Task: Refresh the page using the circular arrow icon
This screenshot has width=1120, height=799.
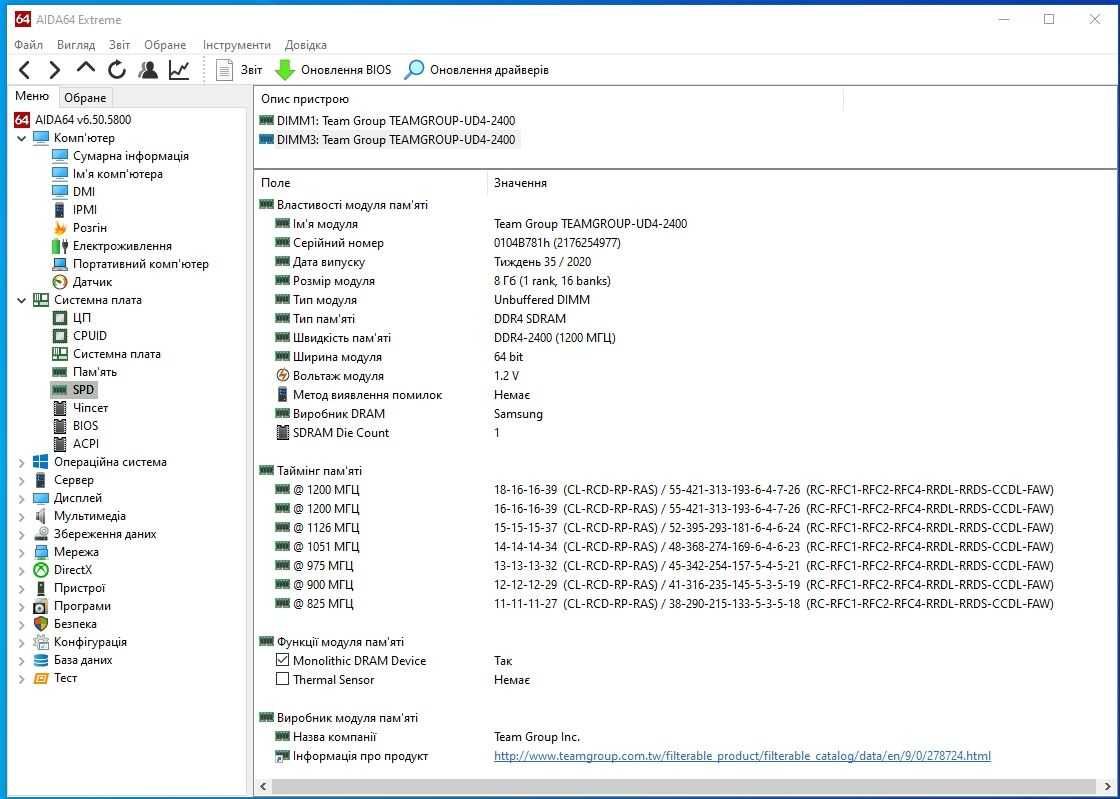Action: pyautogui.click(x=117, y=70)
